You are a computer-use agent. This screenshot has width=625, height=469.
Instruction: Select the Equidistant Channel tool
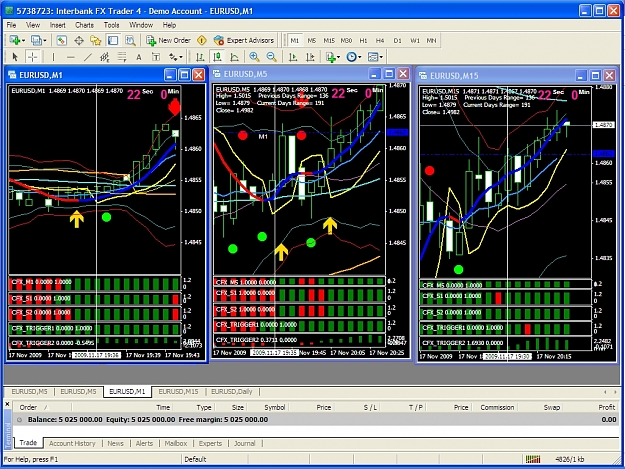click(x=104, y=57)
